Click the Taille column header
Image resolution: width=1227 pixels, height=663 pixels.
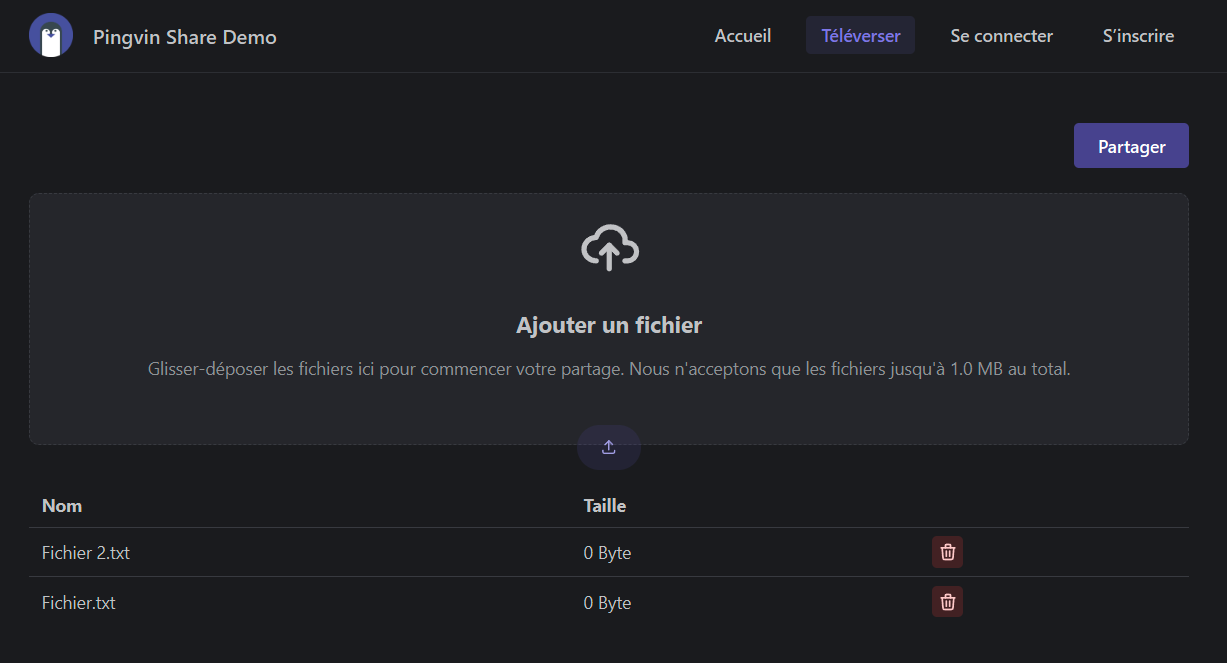point(604,506)
